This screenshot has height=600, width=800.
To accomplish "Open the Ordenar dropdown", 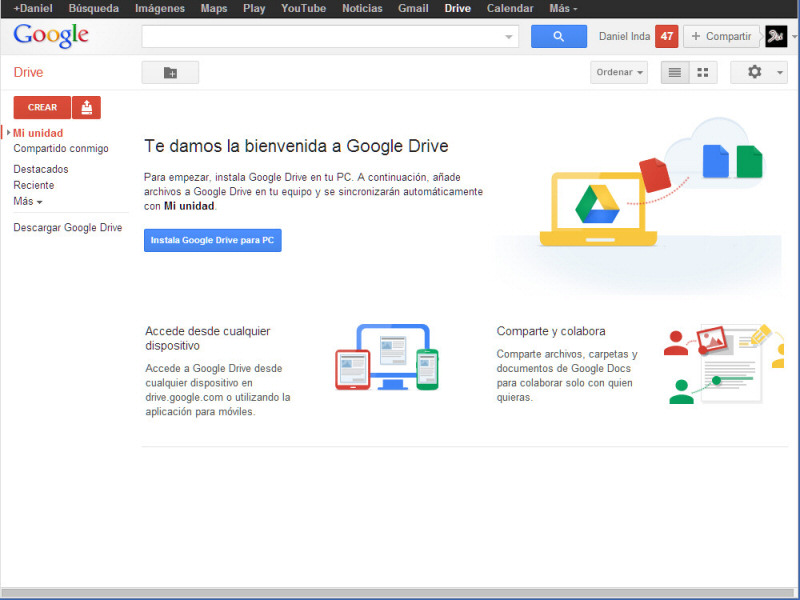I will click(x=619, y=72).
